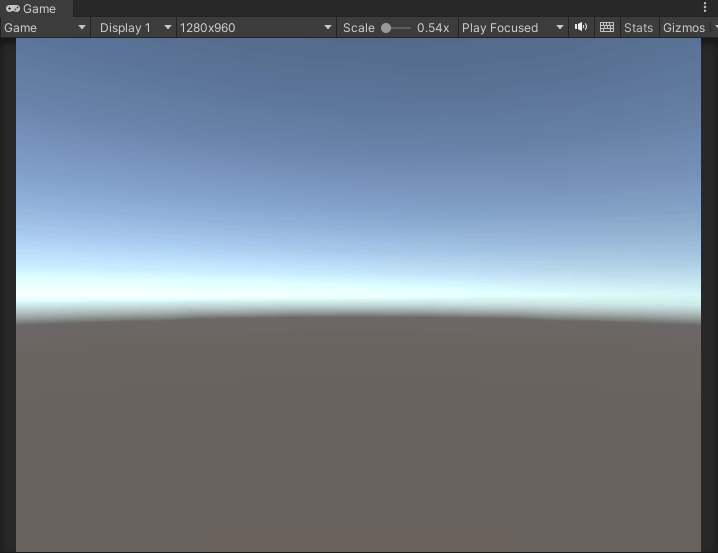Open the Game view mode dropdown

click(x=45, y=28)
